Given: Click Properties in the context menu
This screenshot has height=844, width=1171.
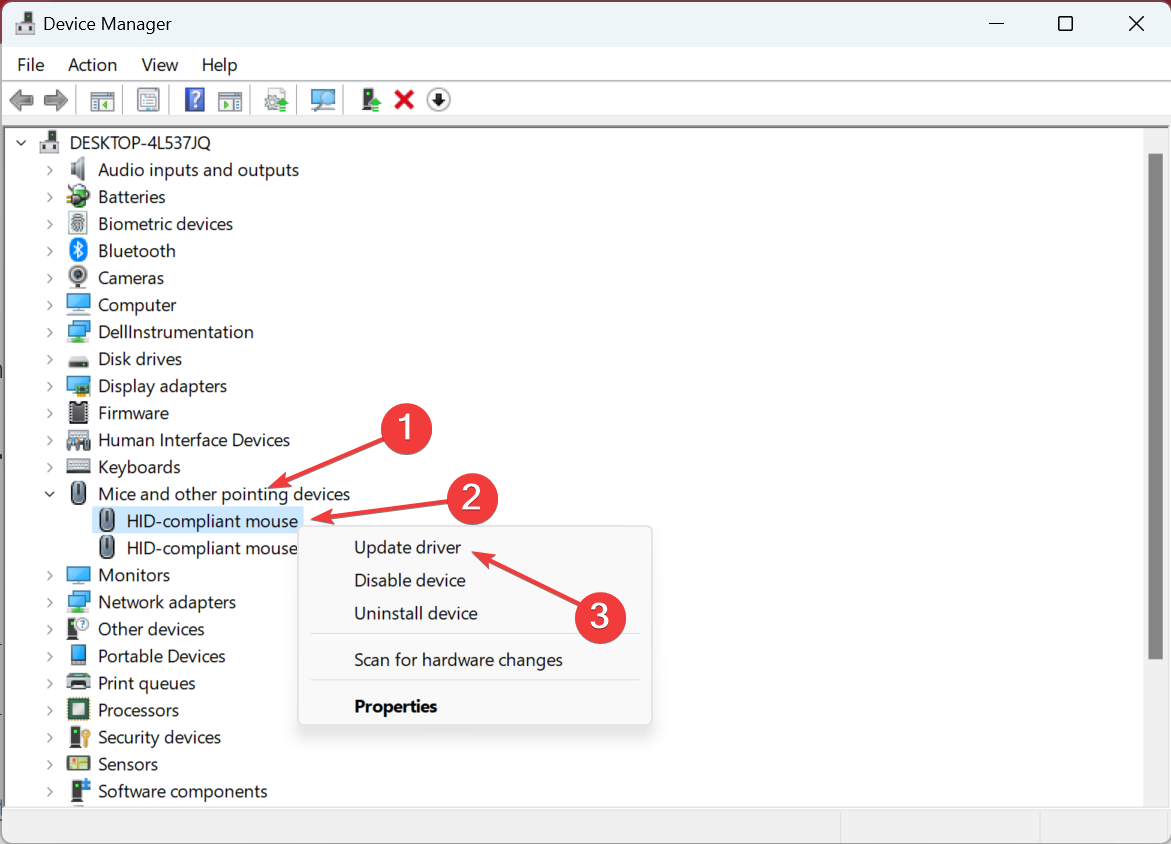Looking at the screenshot, I should coord(395,706).
